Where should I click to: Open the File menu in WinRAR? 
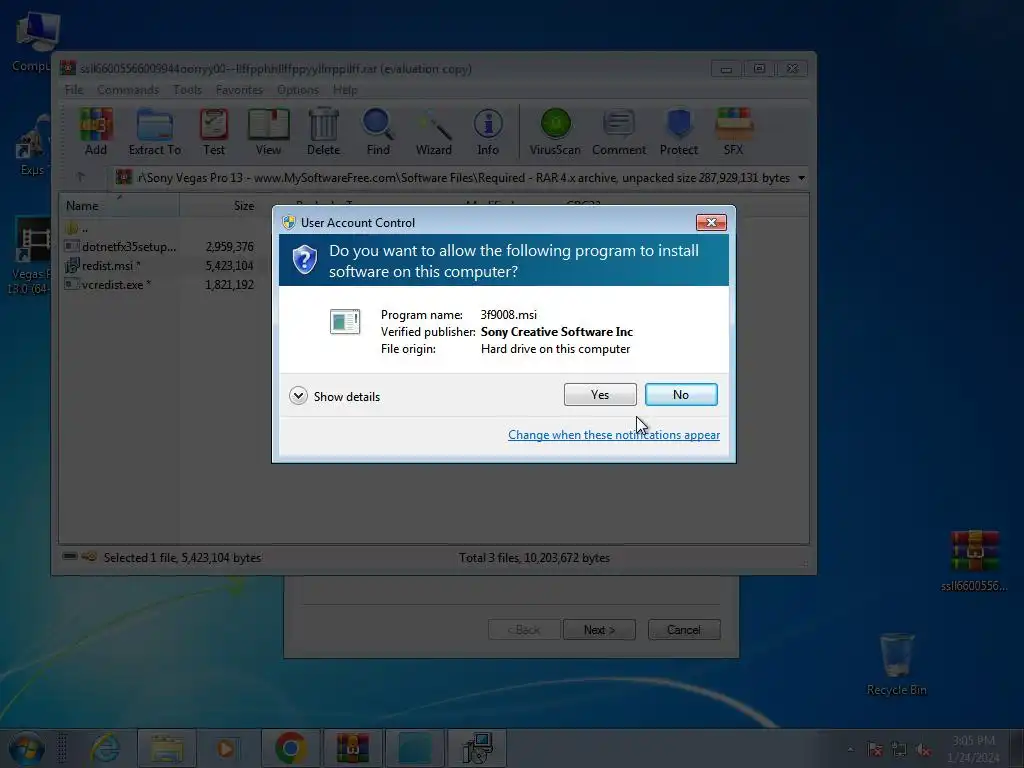pos(74,90)
